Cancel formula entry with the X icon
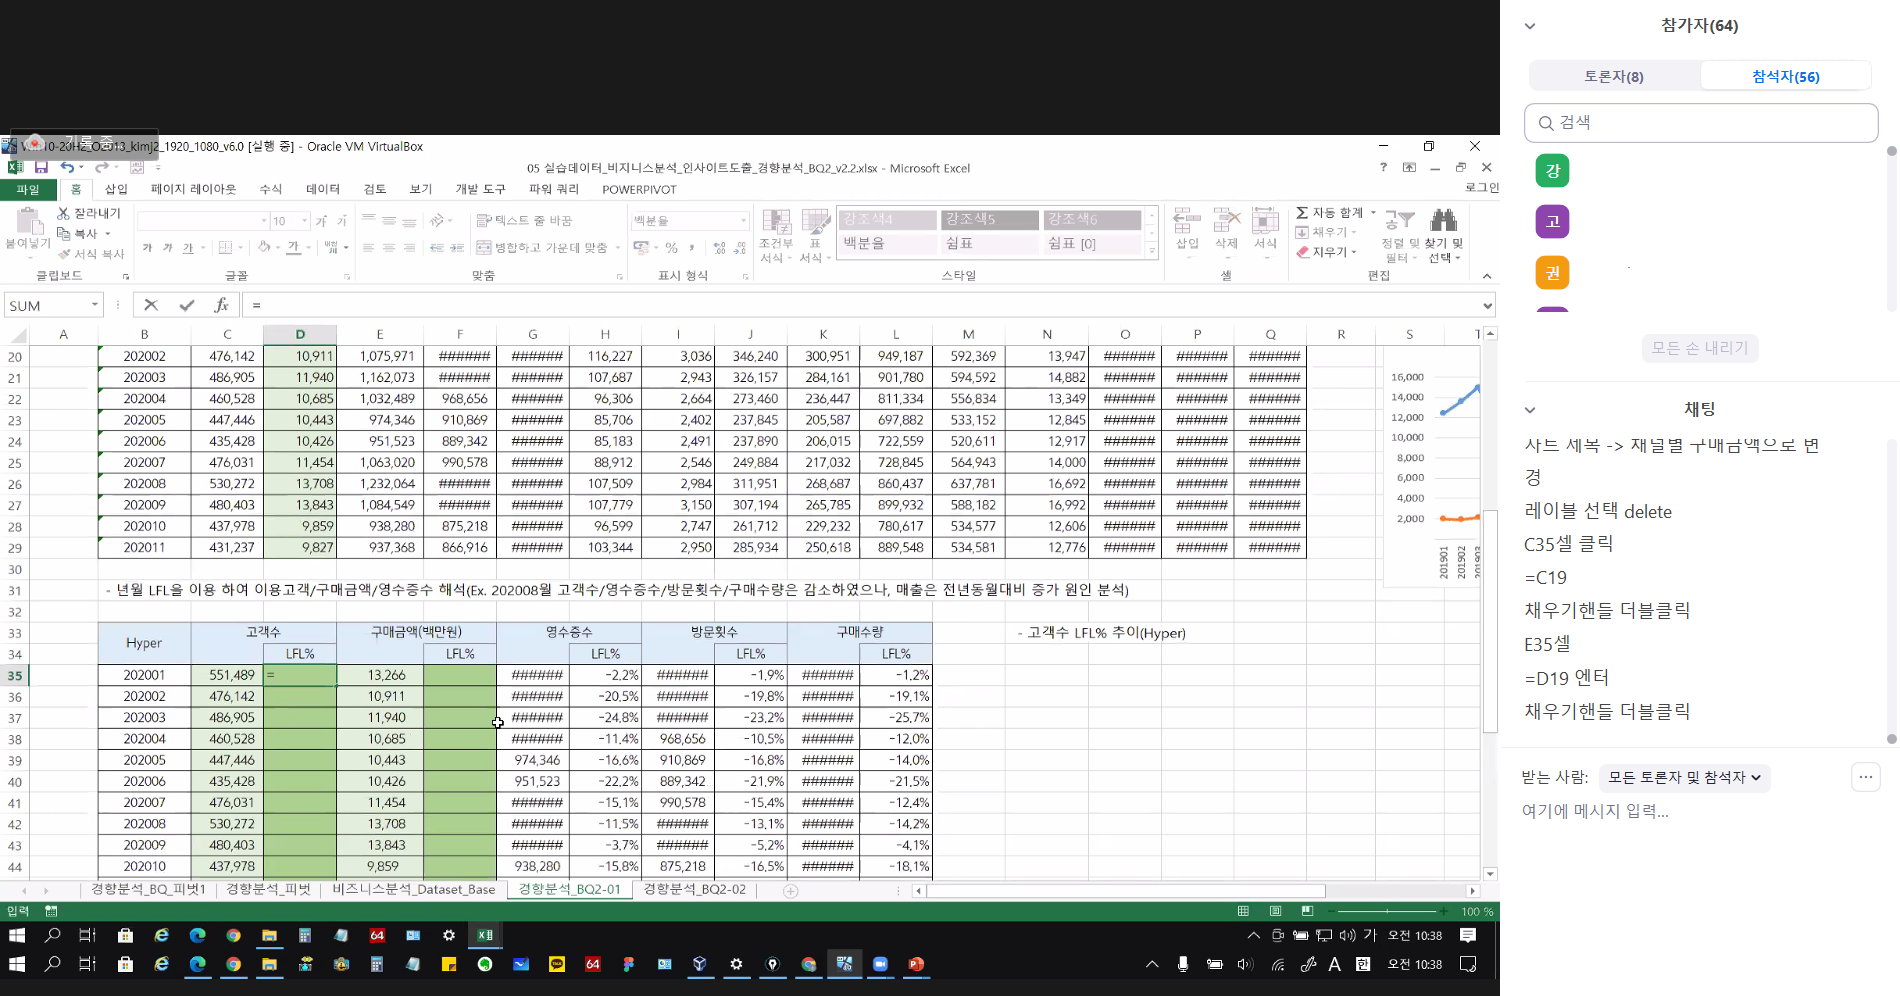This screenshot has height=996, width=1900. click(x=151, y=305)
